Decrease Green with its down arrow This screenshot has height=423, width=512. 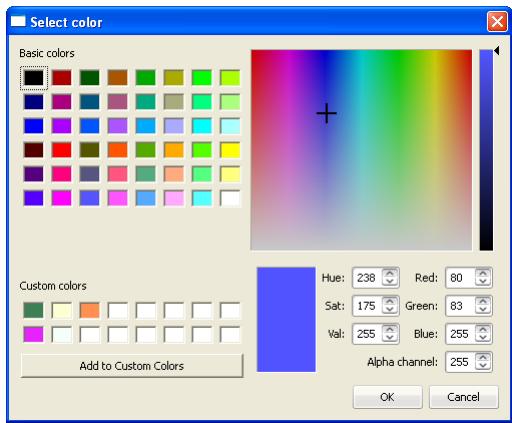tap(483, 310)
